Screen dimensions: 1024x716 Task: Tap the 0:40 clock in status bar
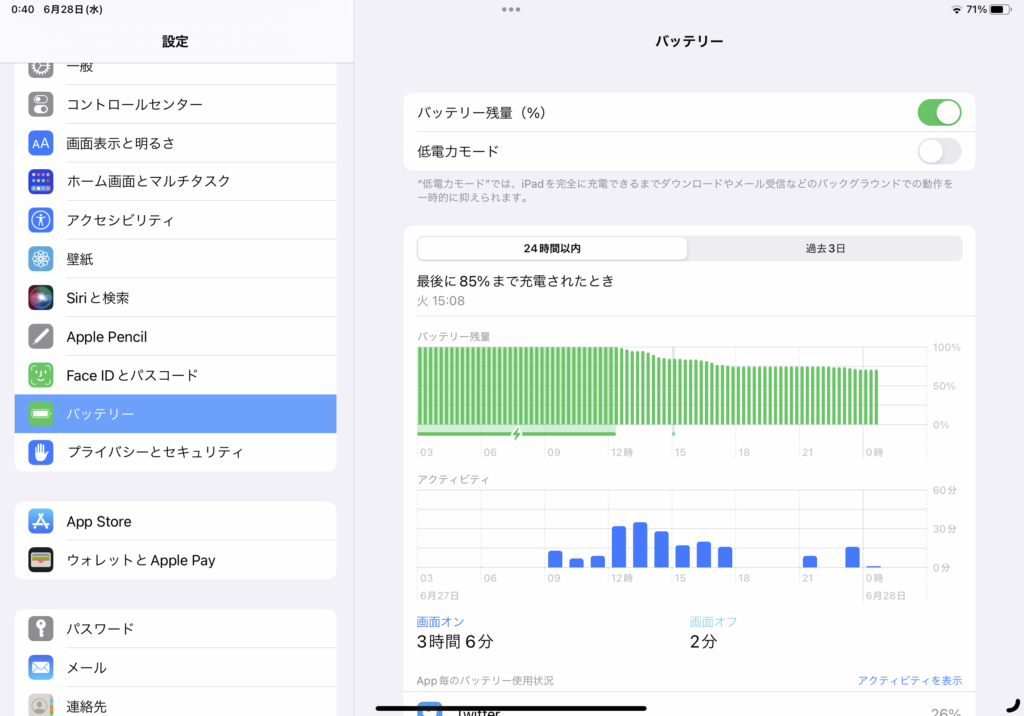tap(23, 10)
